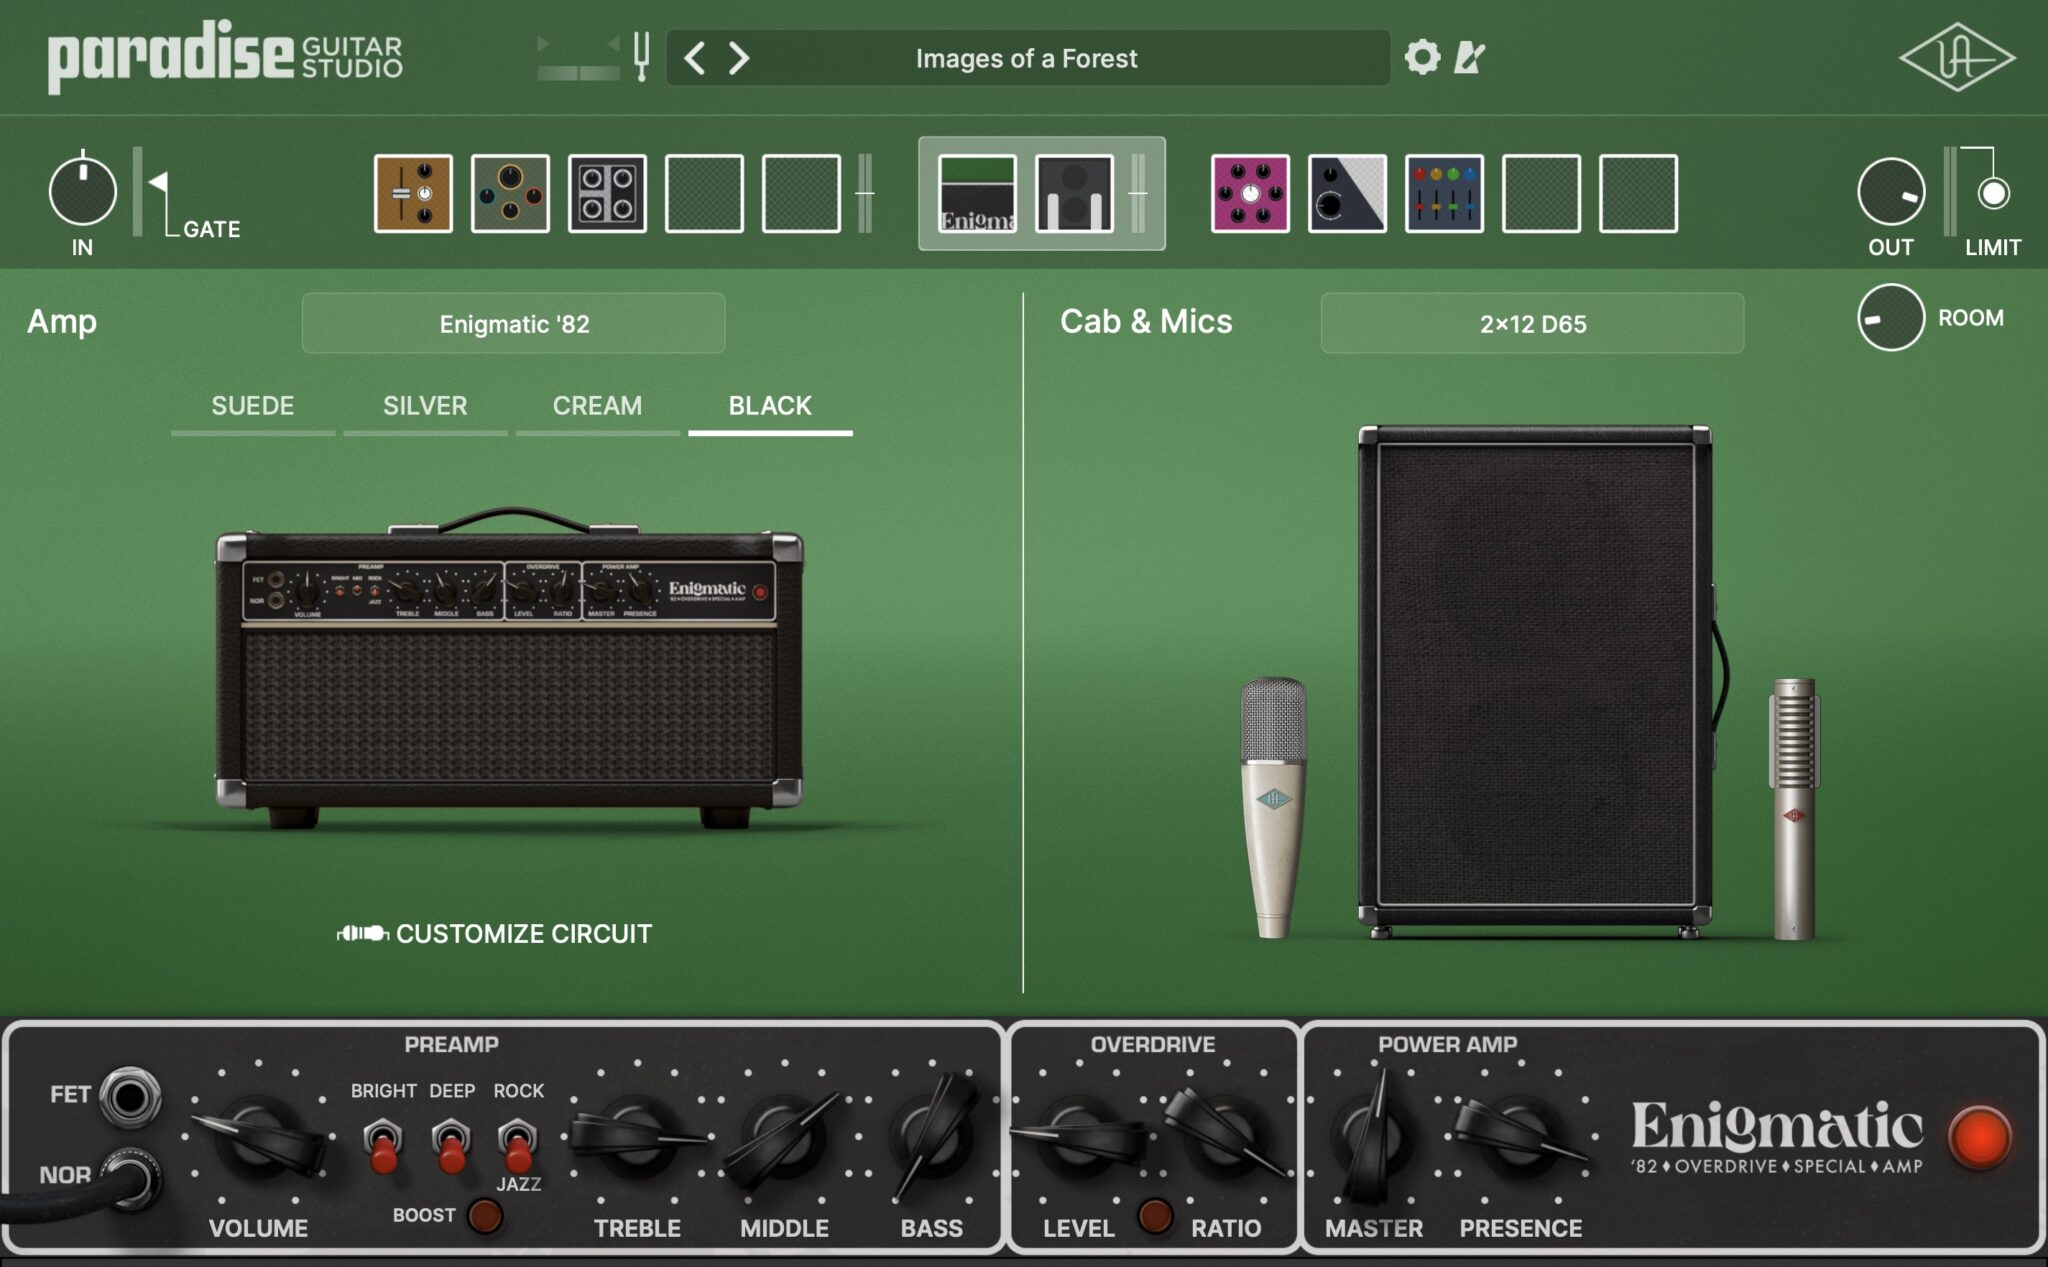Screen dimensions: 2048x1267
Task: Switch to the CREAM amp tab
Action: click(597, 406)
